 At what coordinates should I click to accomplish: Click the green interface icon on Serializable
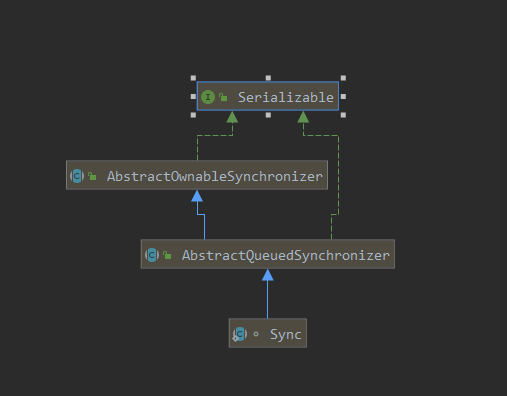coord(208,97)
